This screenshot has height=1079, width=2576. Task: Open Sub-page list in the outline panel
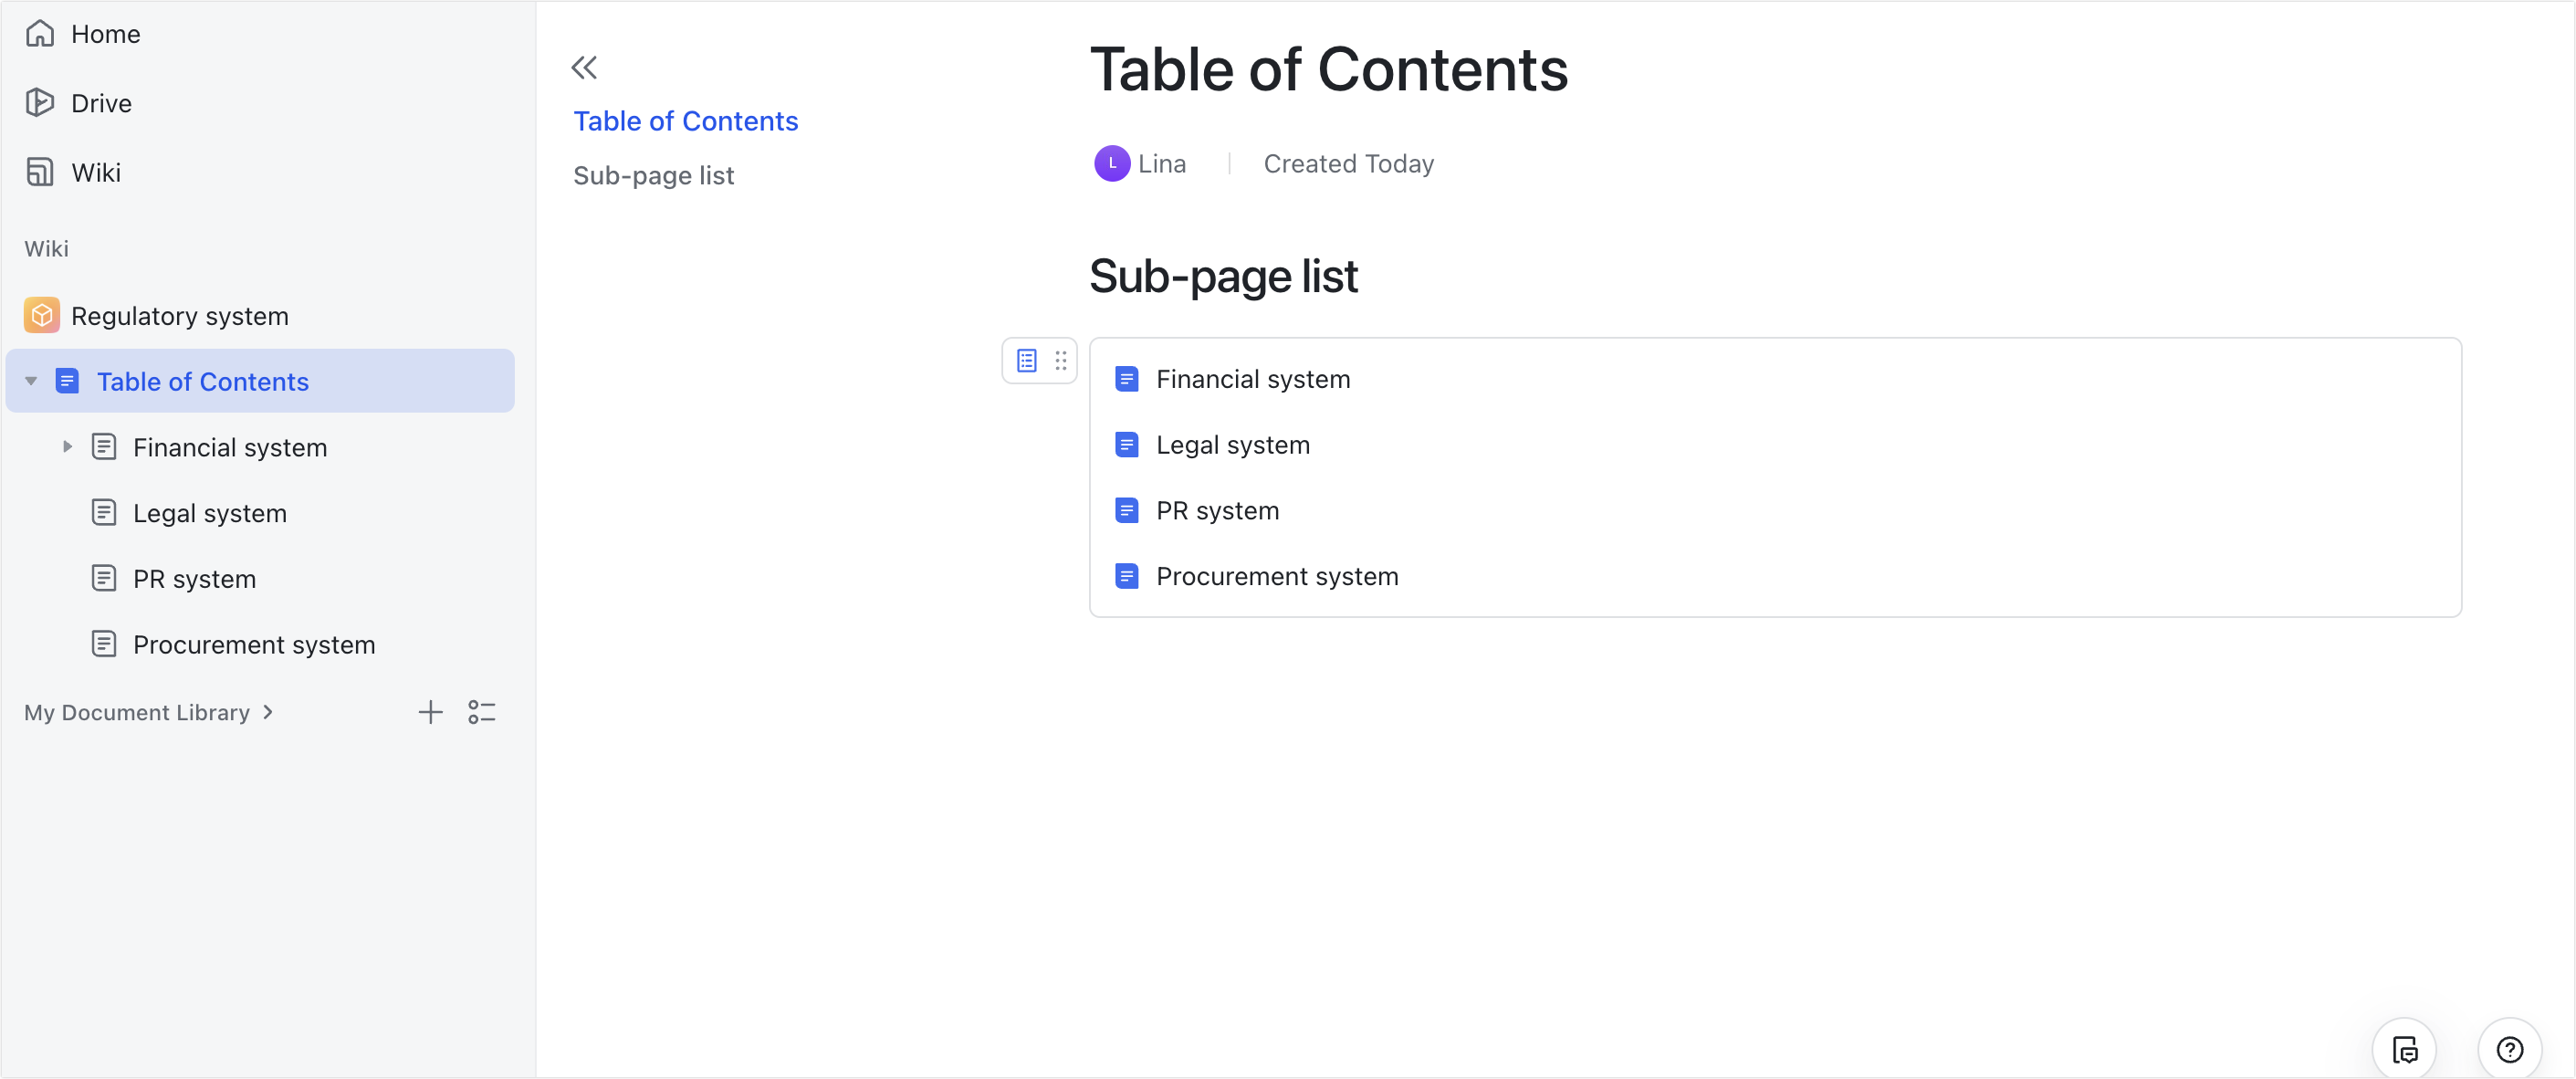click(652, 175)
